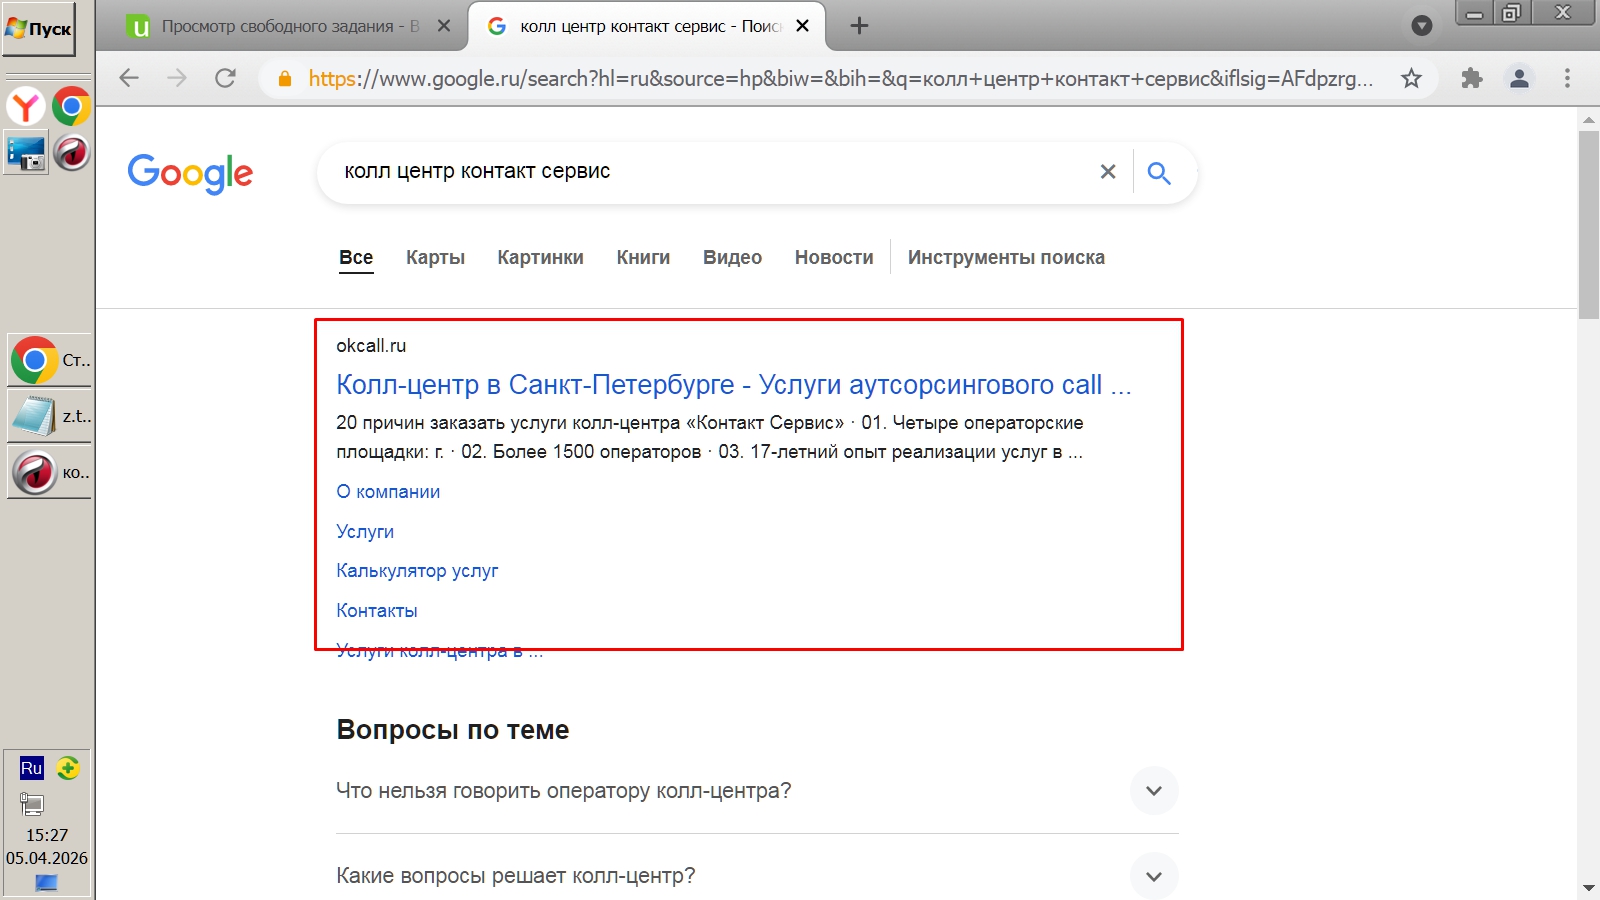Launch Yandex Browser from quick launch

pyautogui.click(x=26, y=106)
